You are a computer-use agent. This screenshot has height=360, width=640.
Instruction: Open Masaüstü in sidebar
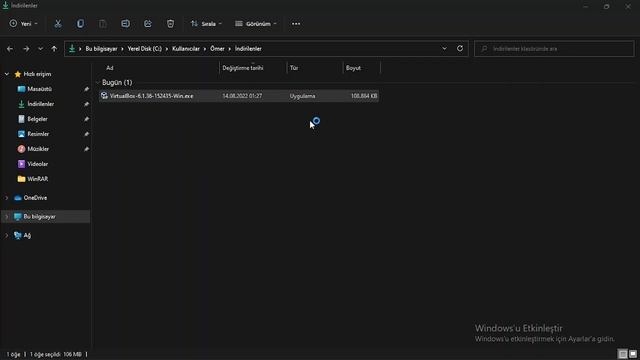[x=40, y=89]
